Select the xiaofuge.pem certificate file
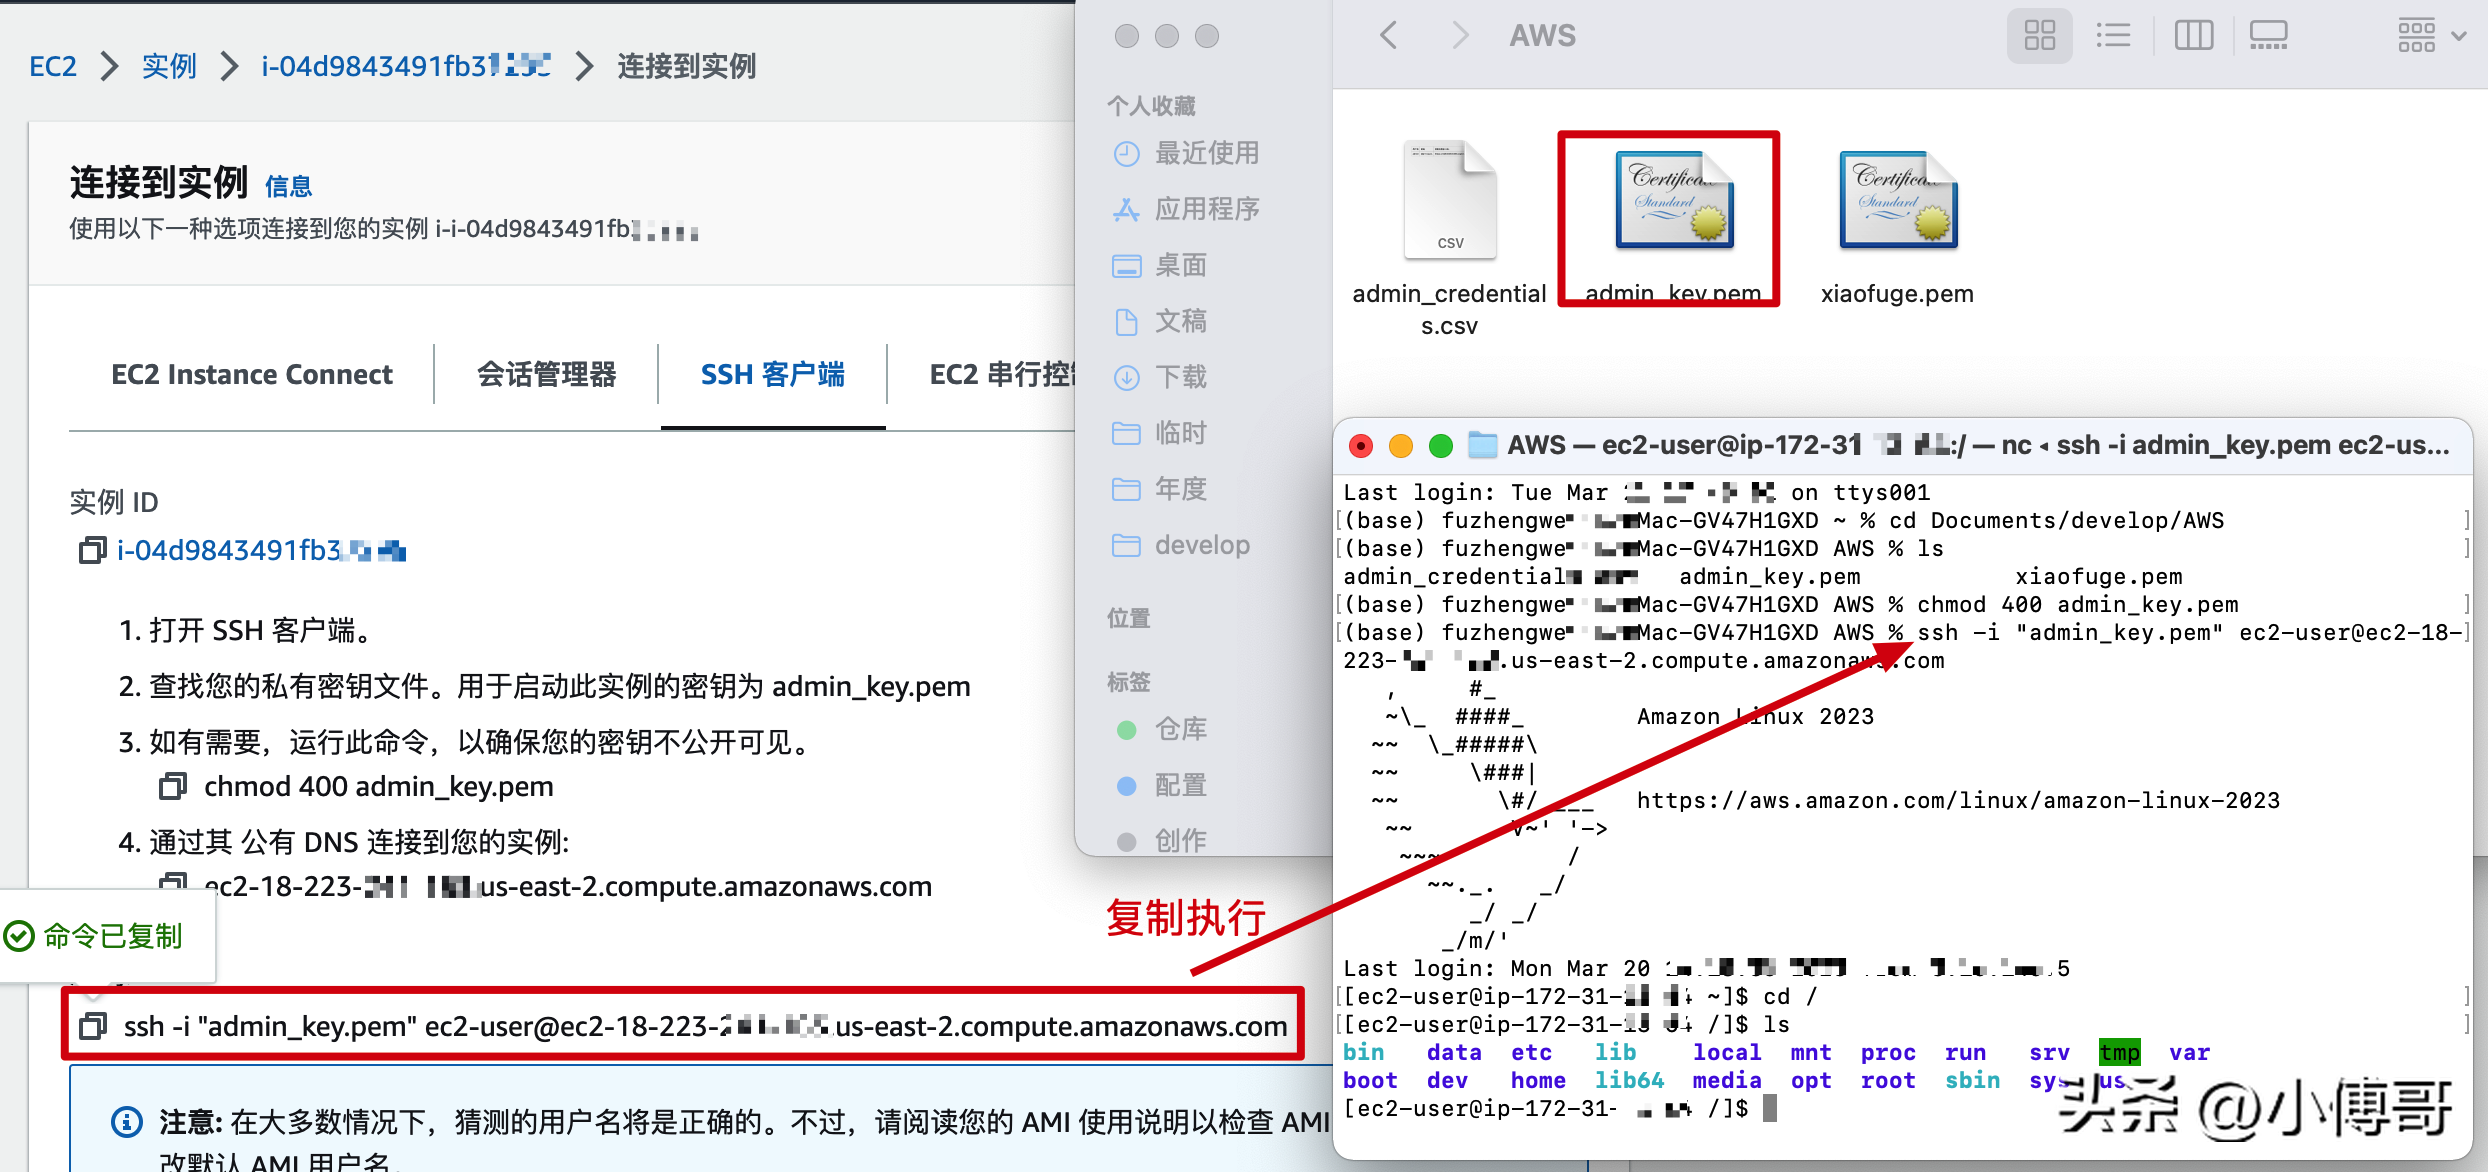 click(x=1896, y=202)
